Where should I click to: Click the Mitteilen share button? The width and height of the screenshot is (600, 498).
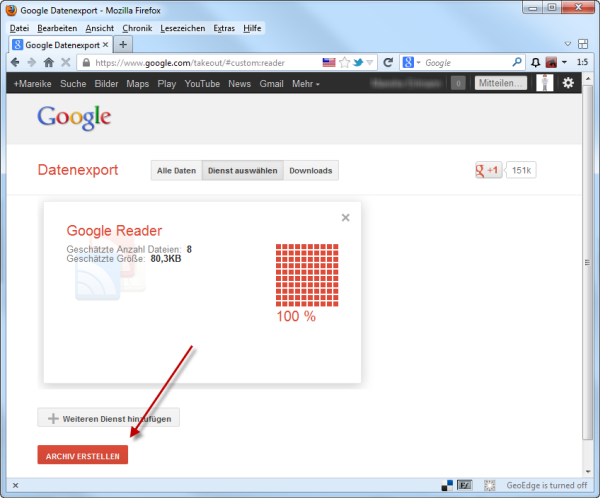[501, 83]
